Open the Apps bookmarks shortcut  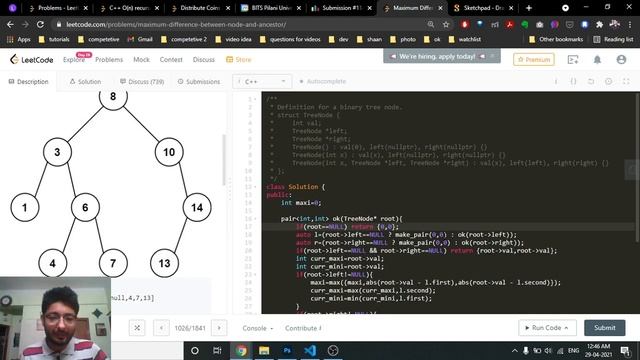click(x=19, y=39)
